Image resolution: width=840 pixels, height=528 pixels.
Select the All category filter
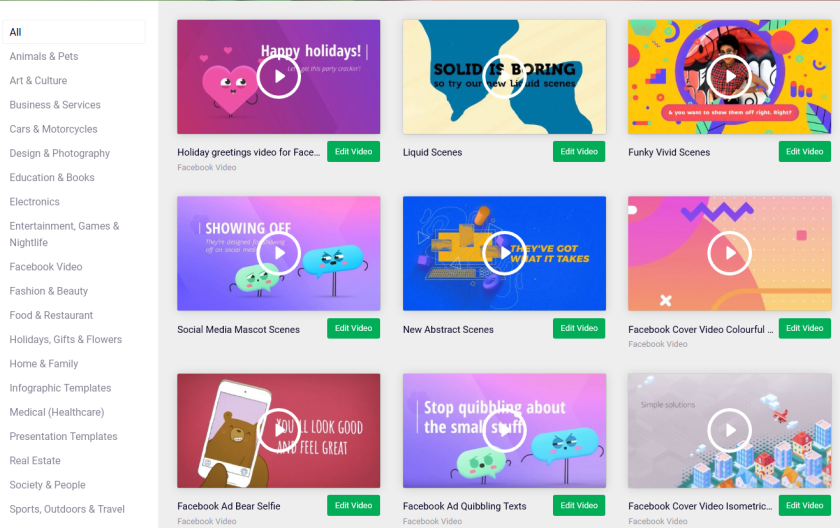74,32
